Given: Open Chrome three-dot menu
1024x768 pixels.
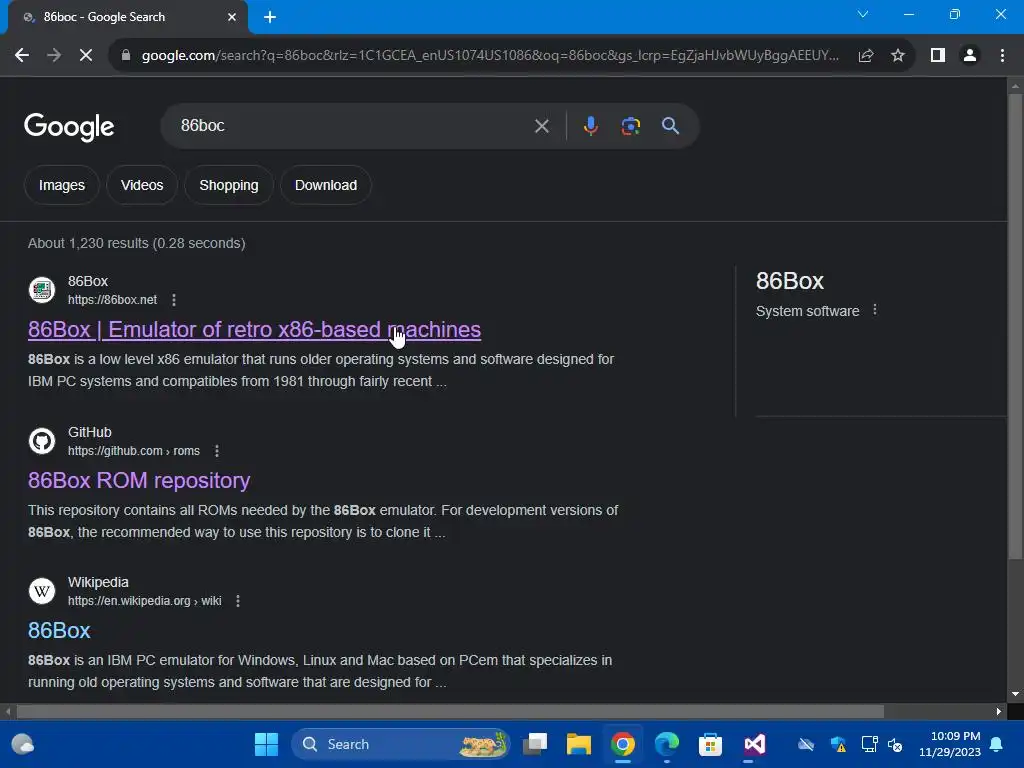Looking at the screenshot, I should (x=1002, y=56).
